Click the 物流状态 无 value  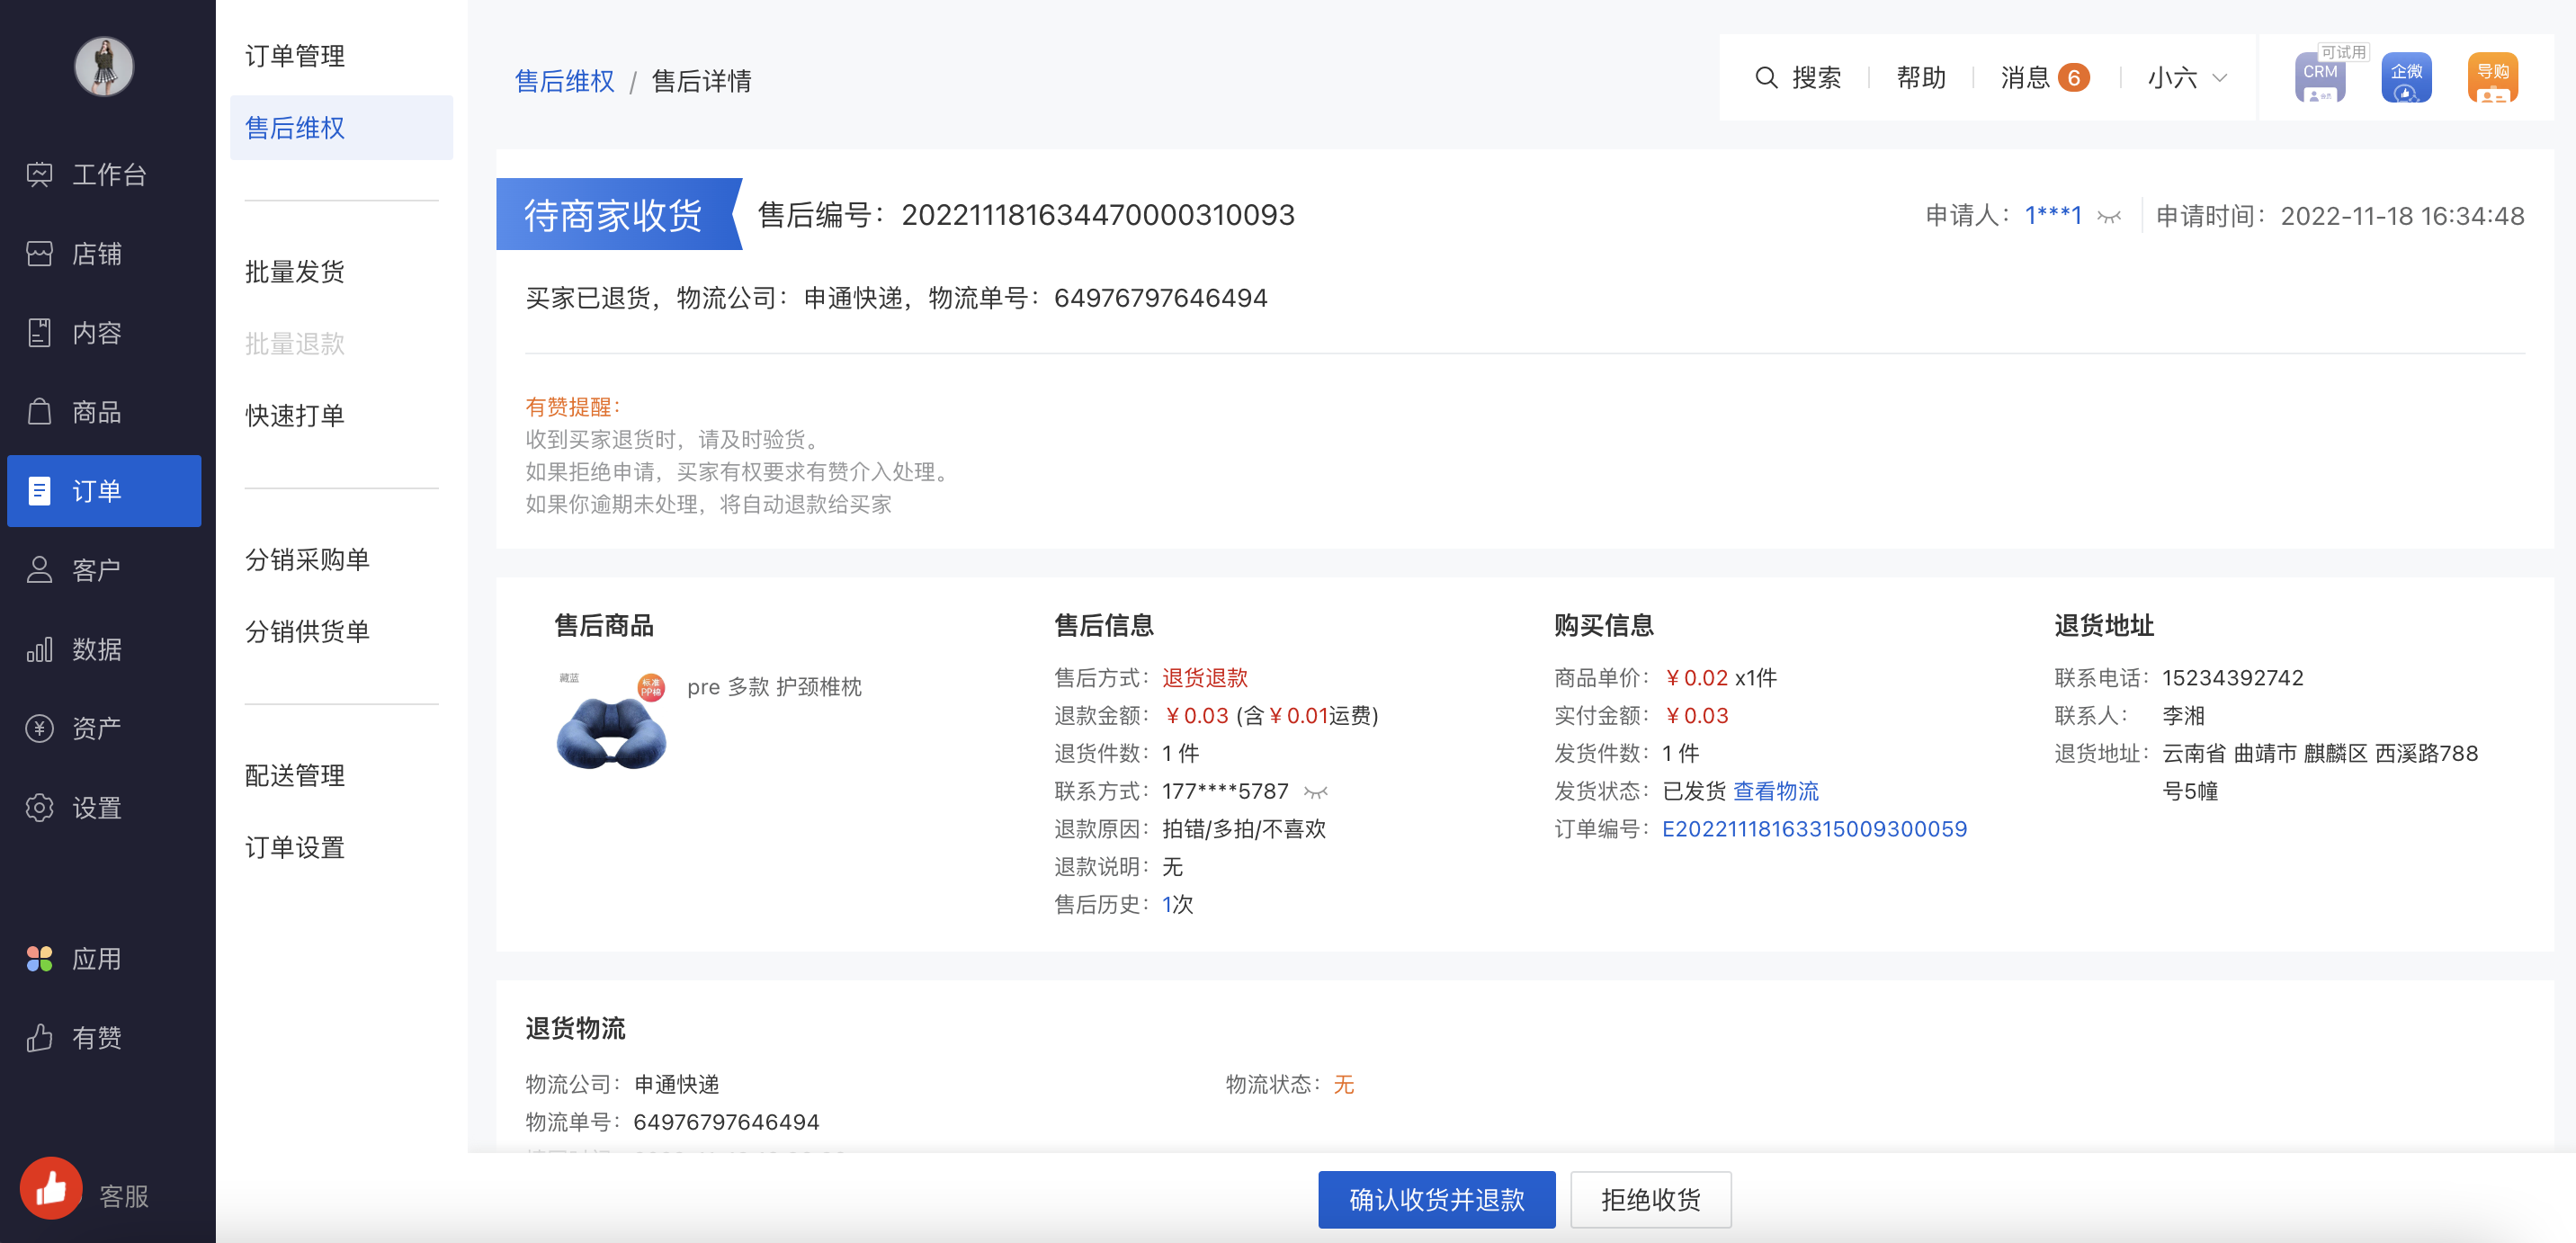1343,1085
